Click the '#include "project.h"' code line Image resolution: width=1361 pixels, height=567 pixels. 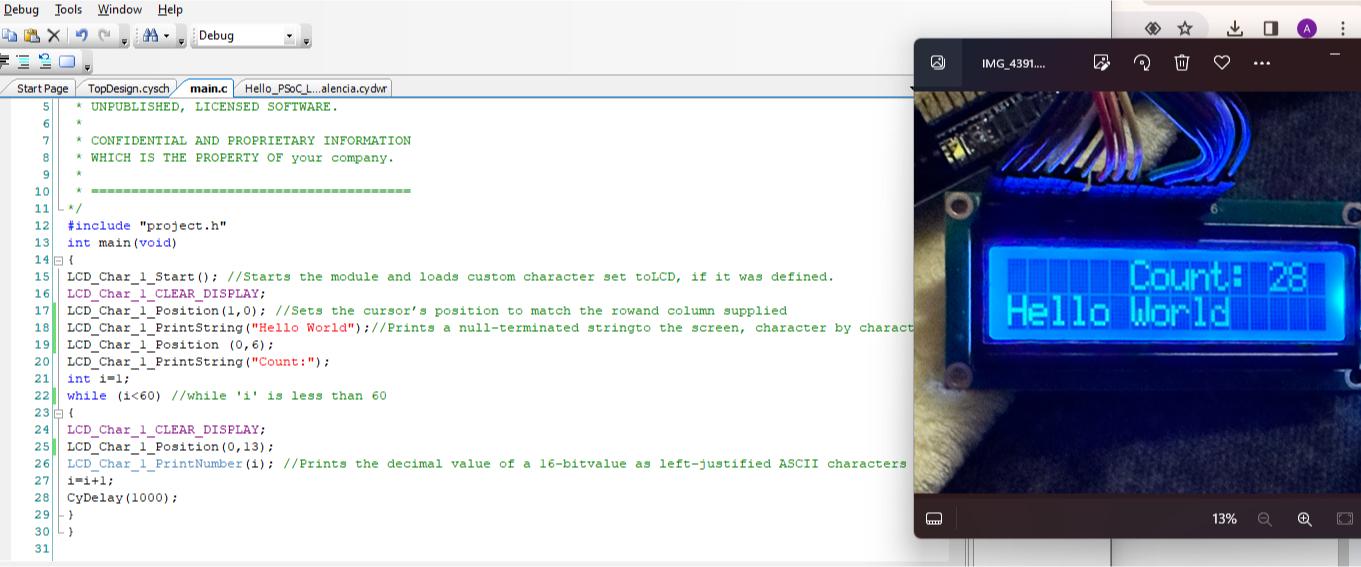pos(147,226)
